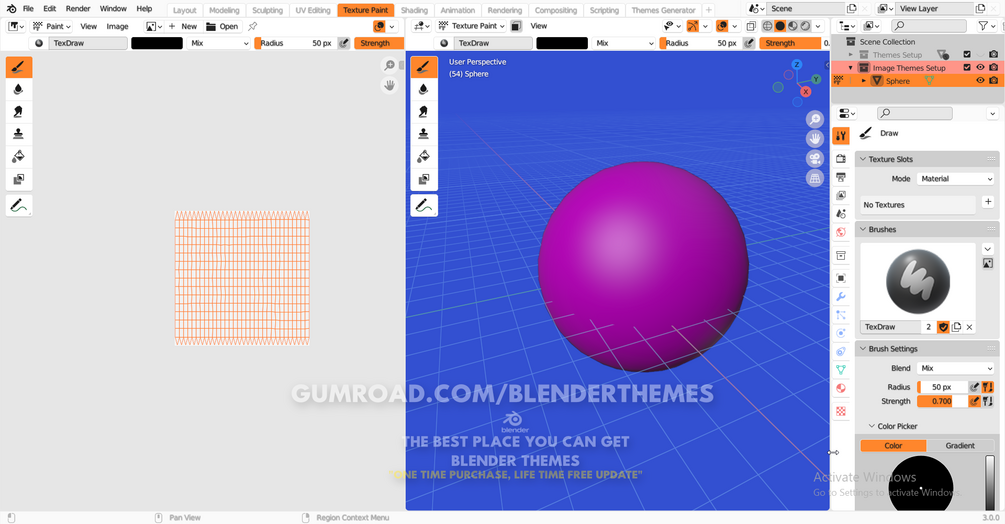Viewport: 1005px width, 524px height.
Task: Select wireframe viewport shading mode
Action: click(767, 26)
